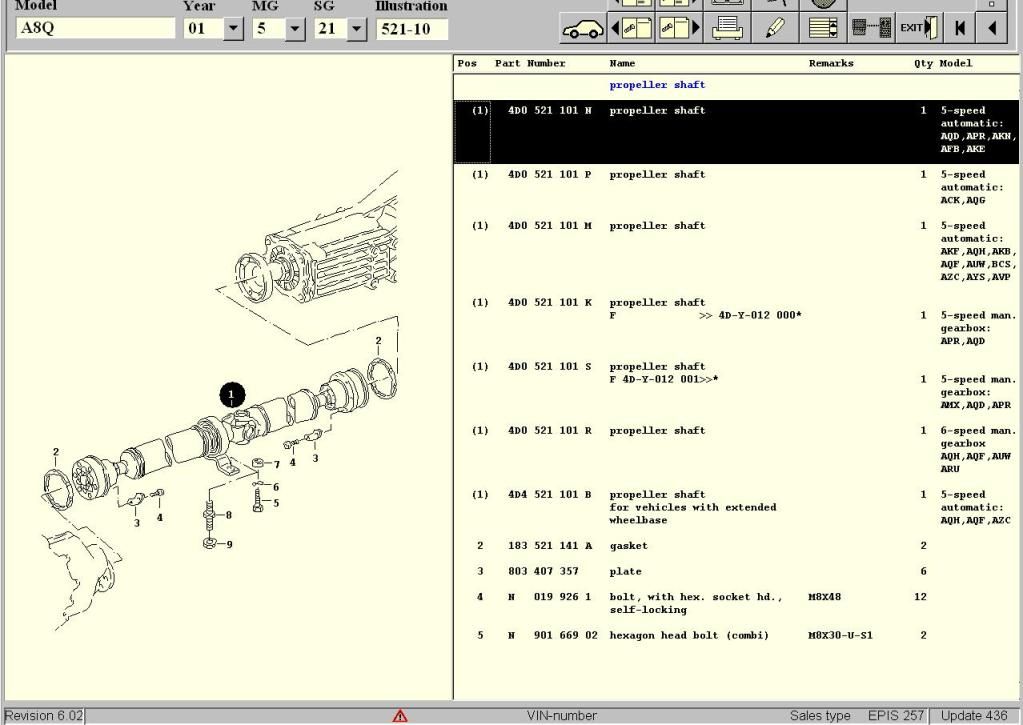Click the Model column header

pyautogui.click(x=956, y=63)
